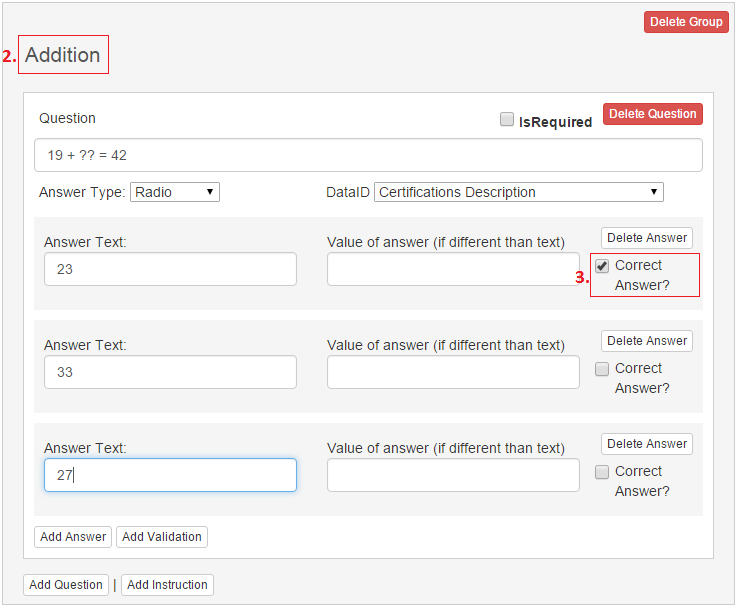Screen dimensions: 738x608
Task: Expand the DataID Certifications Description dropdown
Action: [x=518, y=192]
